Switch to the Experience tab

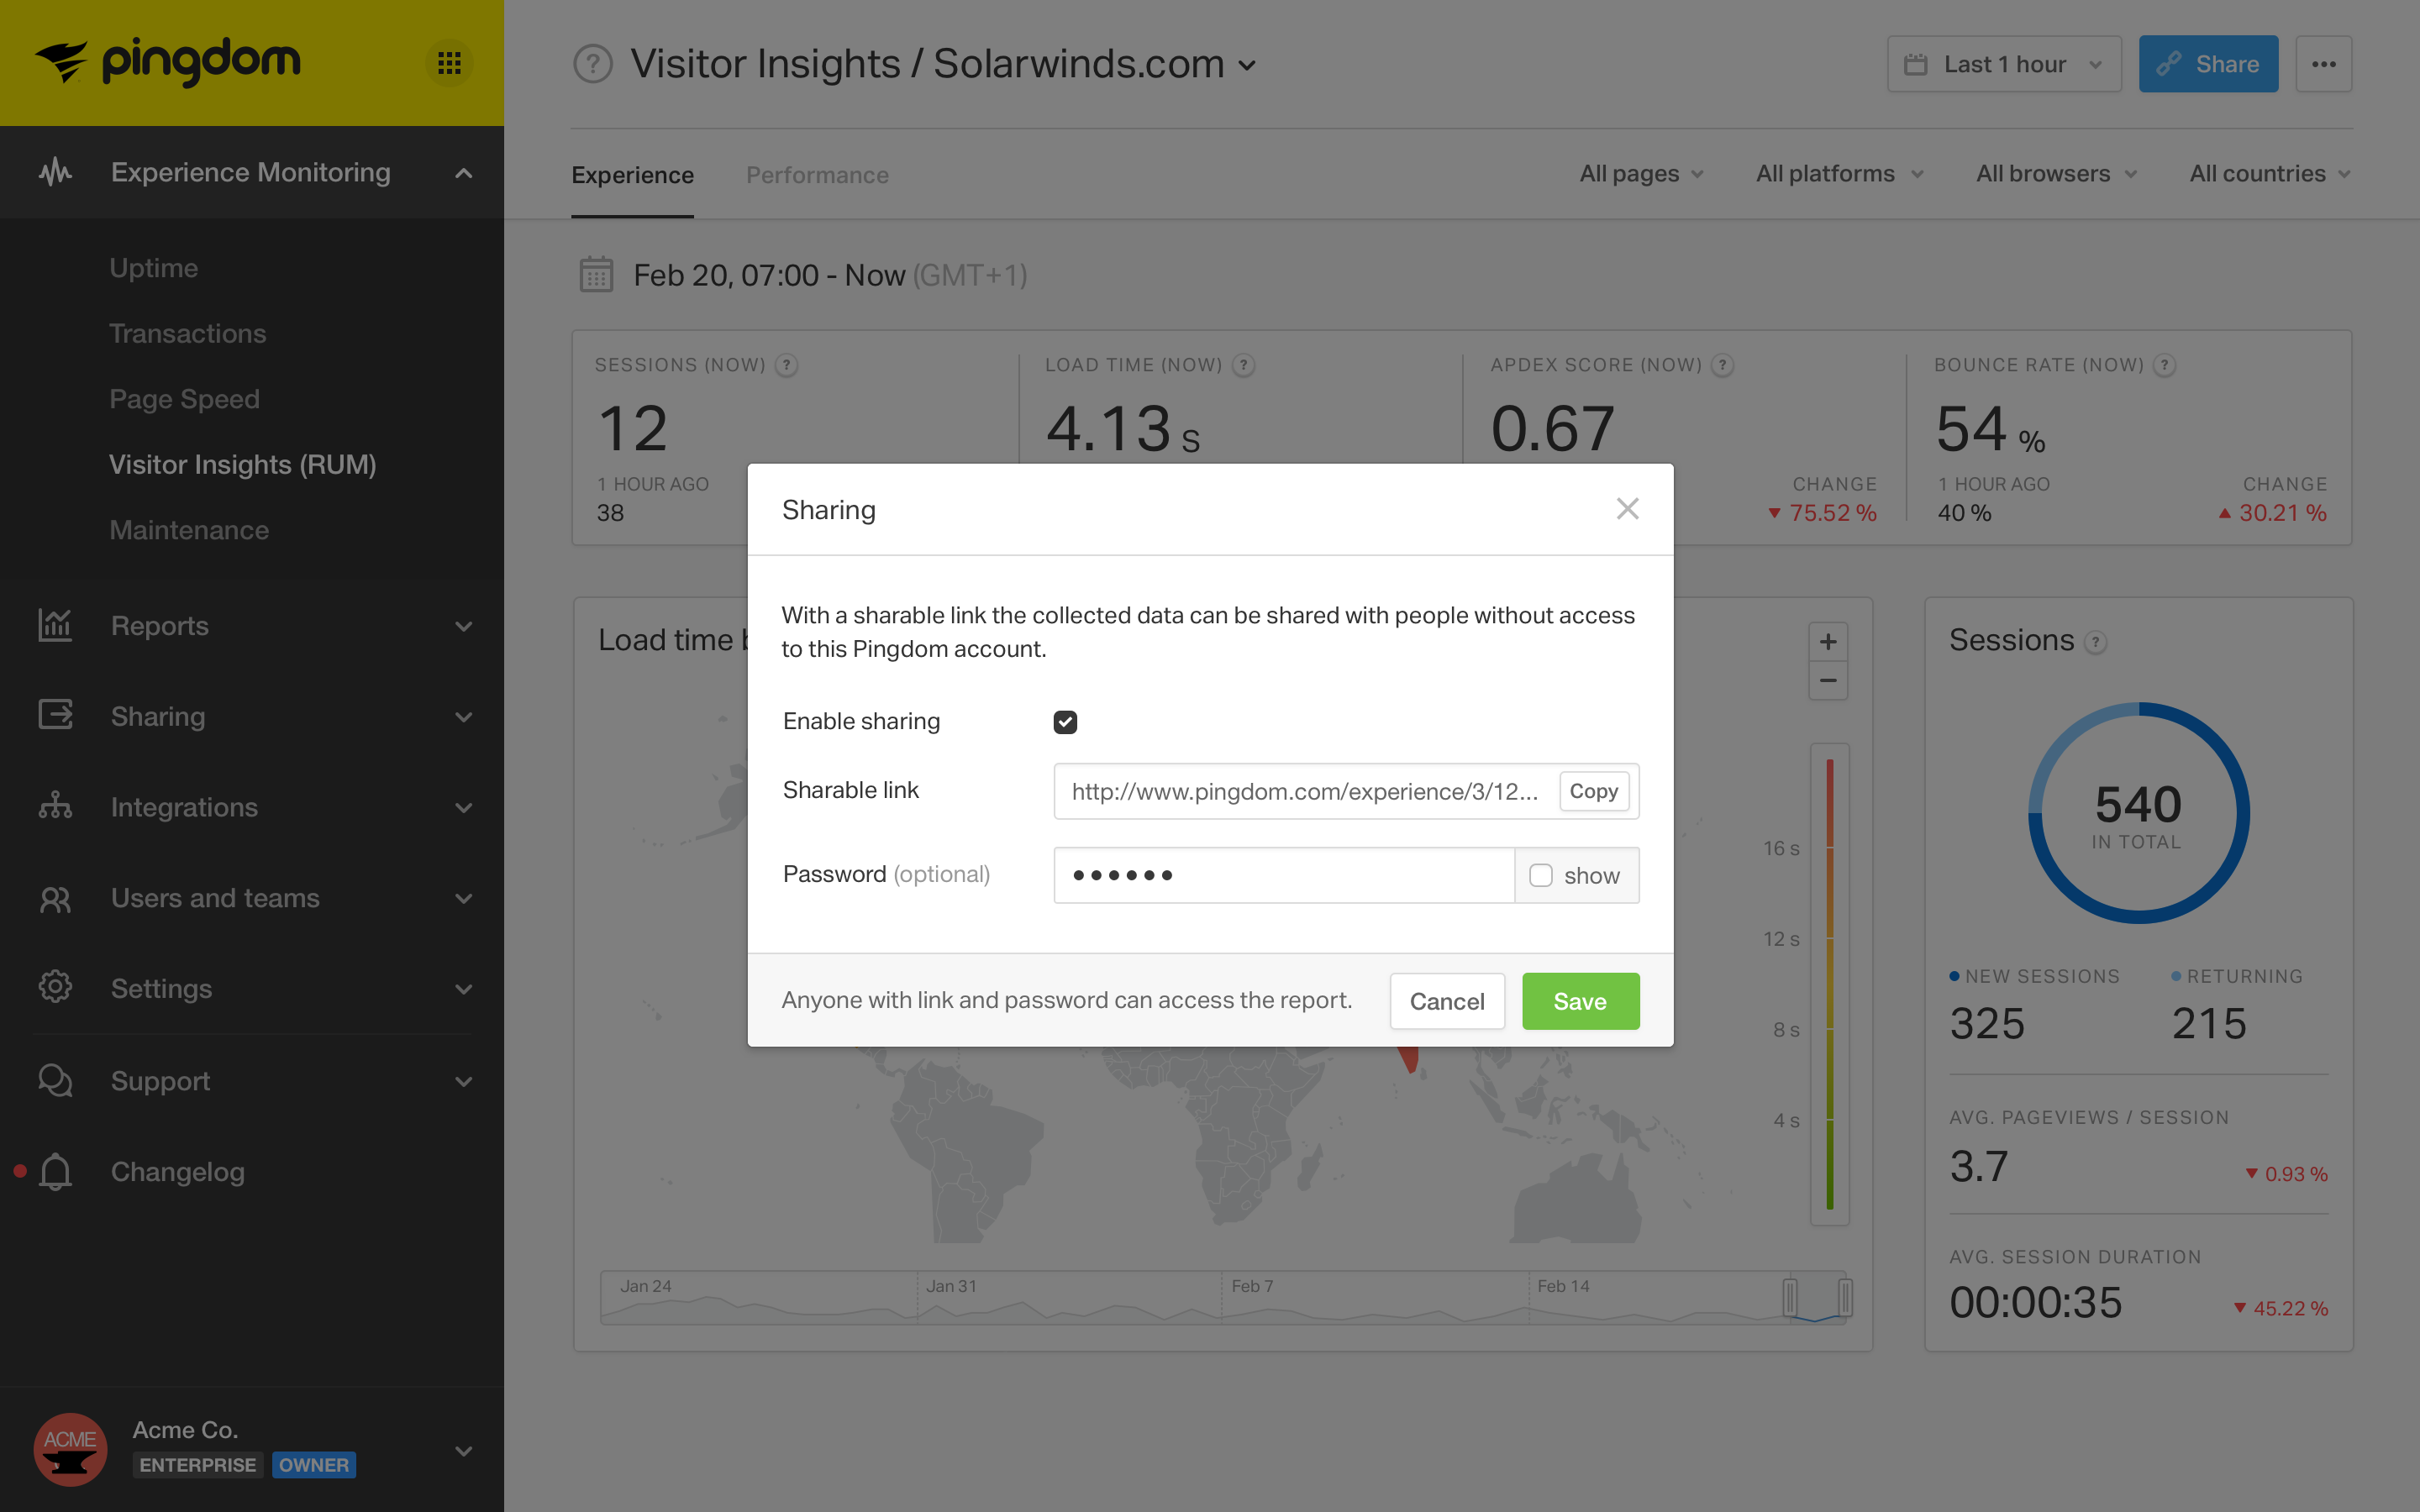[632, 175]
